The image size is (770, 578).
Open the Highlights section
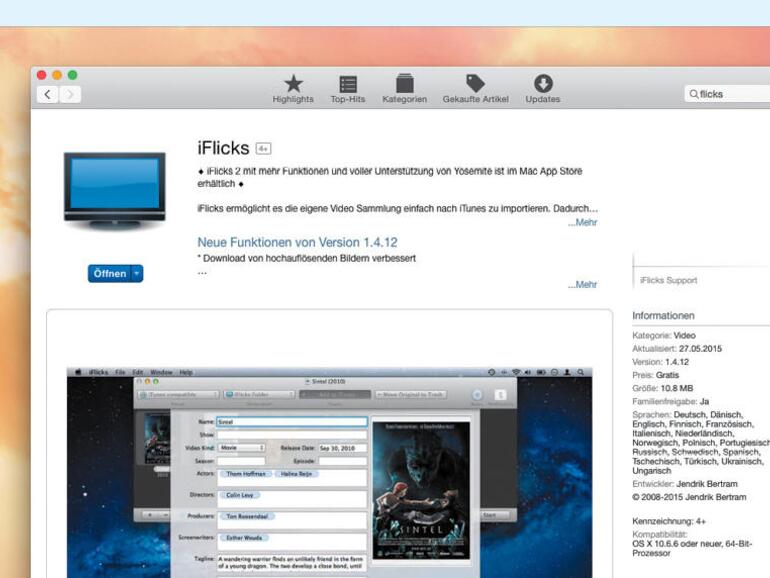293,89
